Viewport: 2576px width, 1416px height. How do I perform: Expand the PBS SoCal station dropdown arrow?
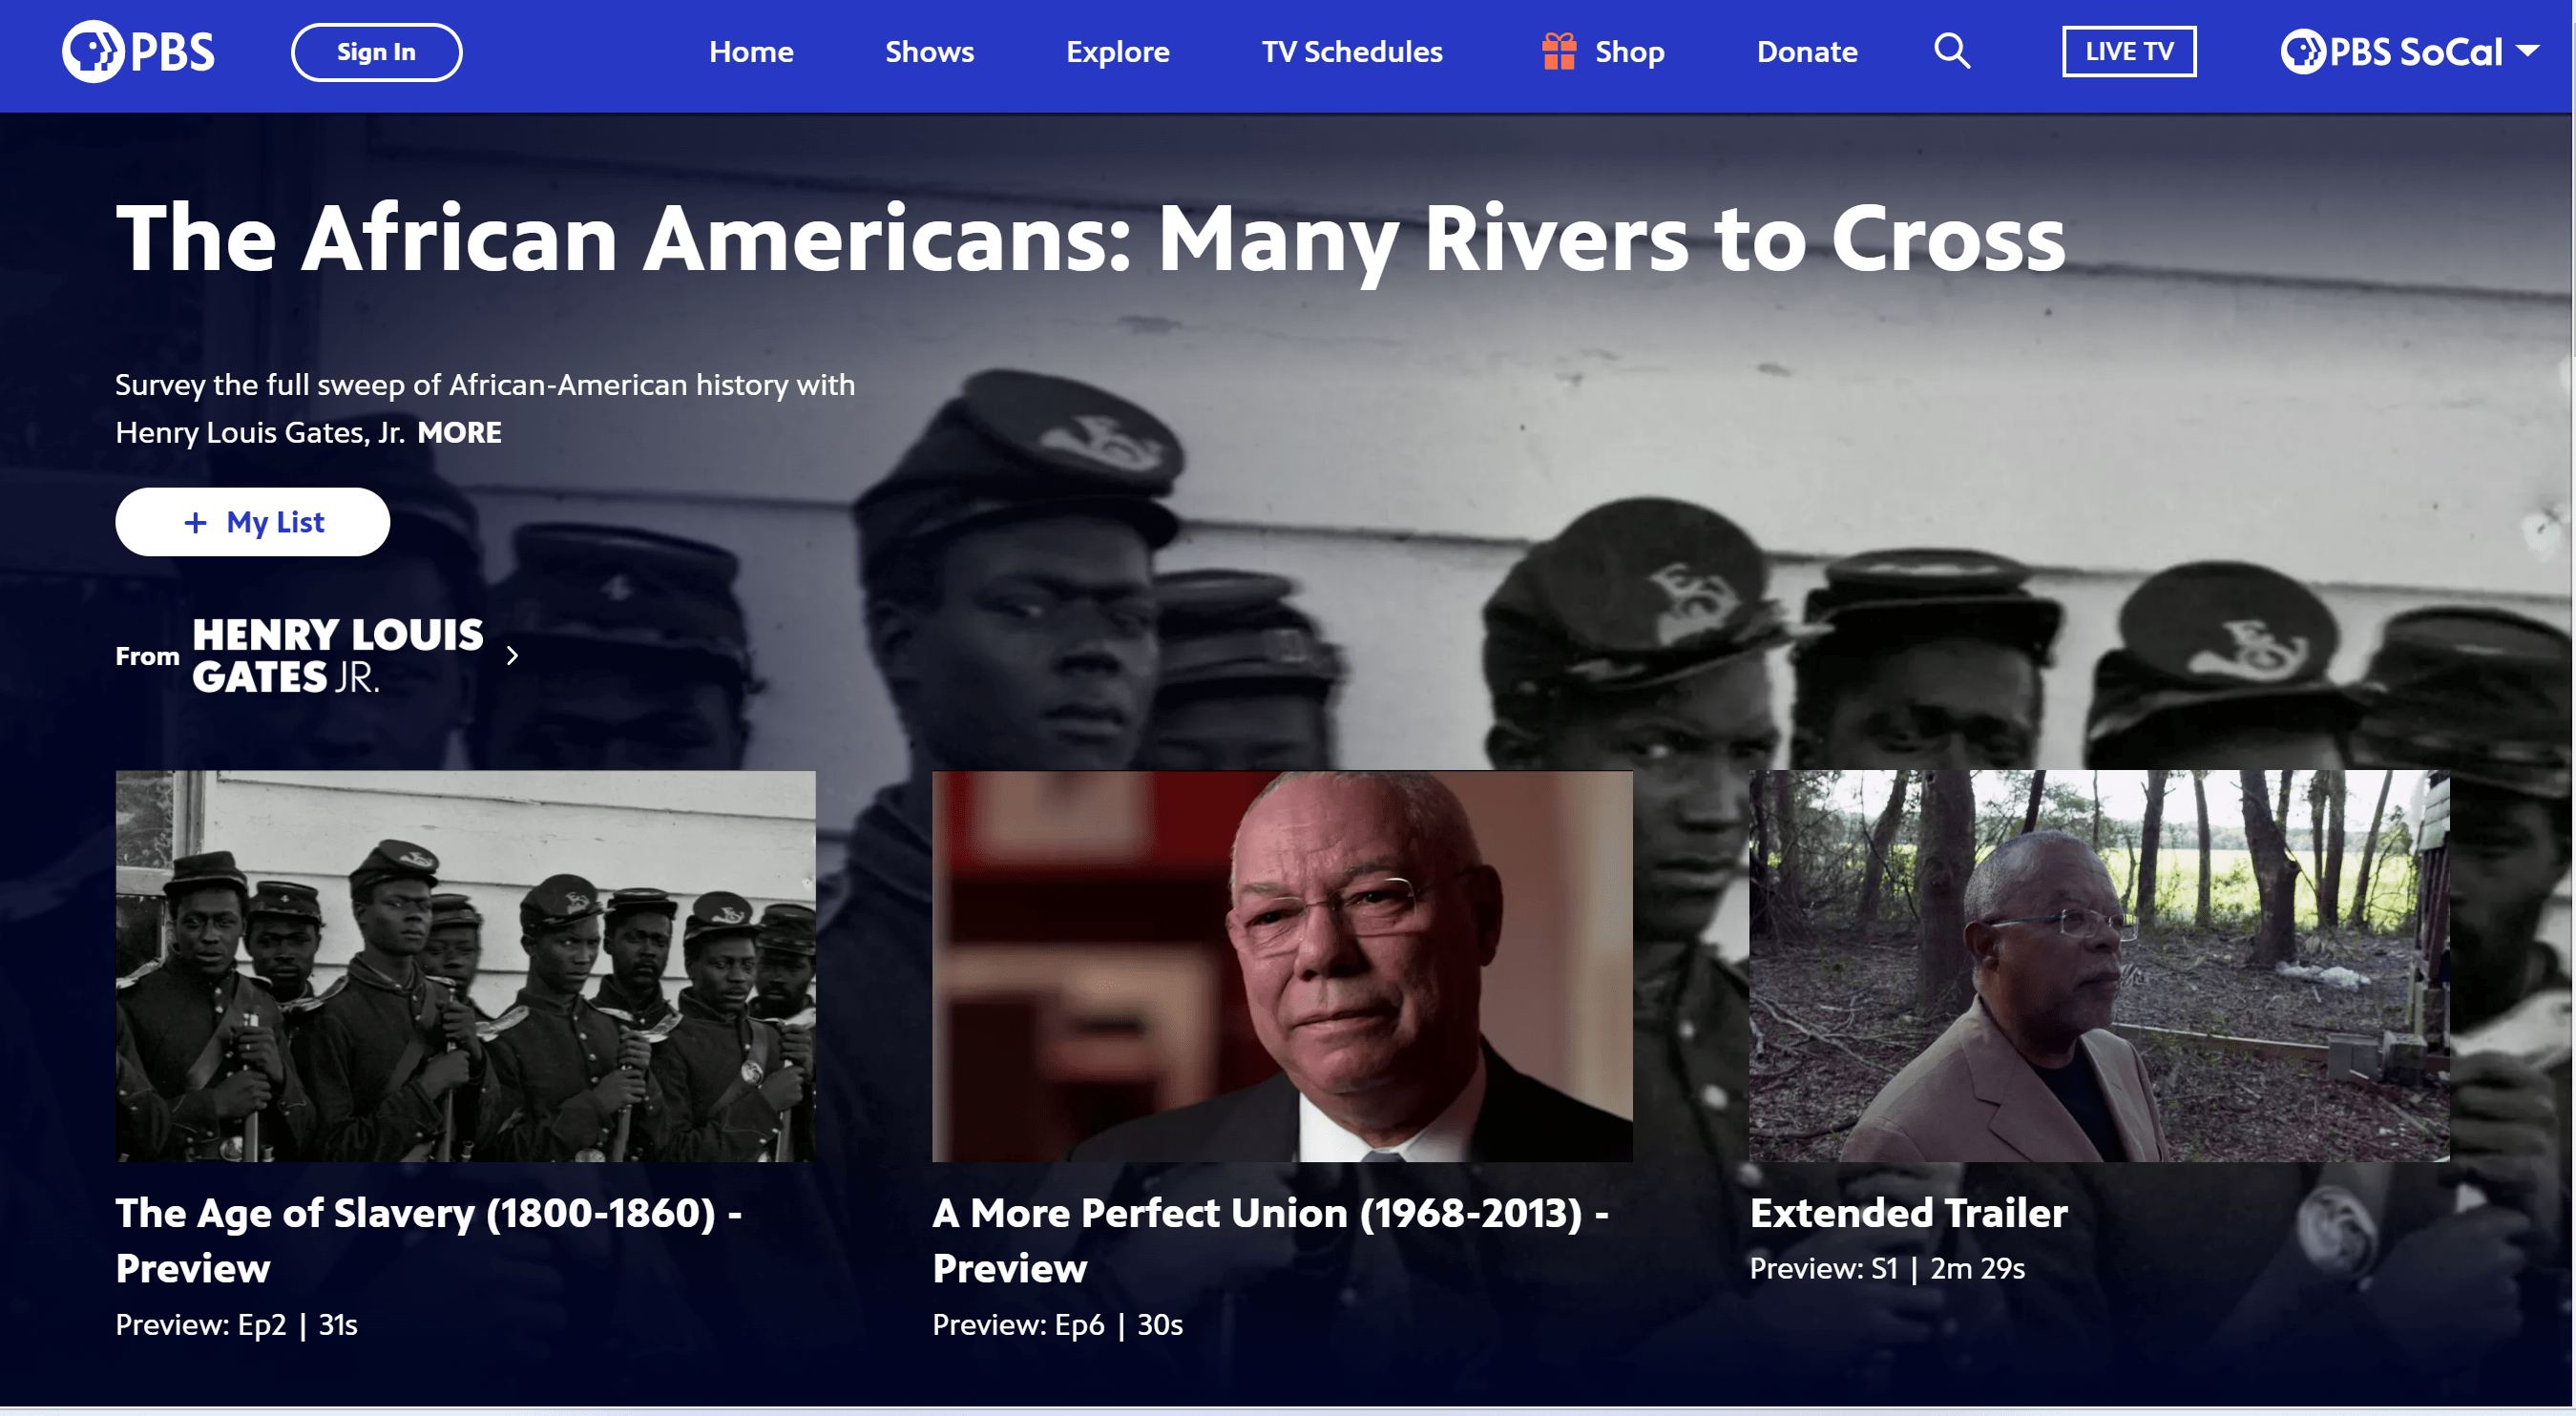tap(2527, 50)
